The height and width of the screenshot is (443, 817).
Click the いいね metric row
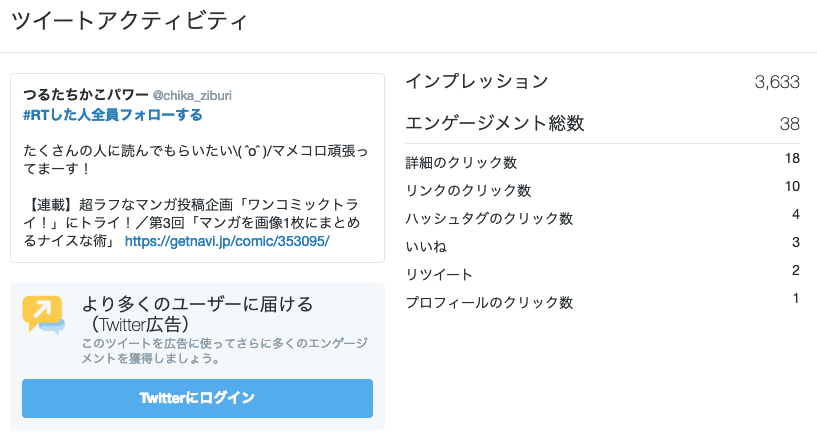click(x=602, y=246)
